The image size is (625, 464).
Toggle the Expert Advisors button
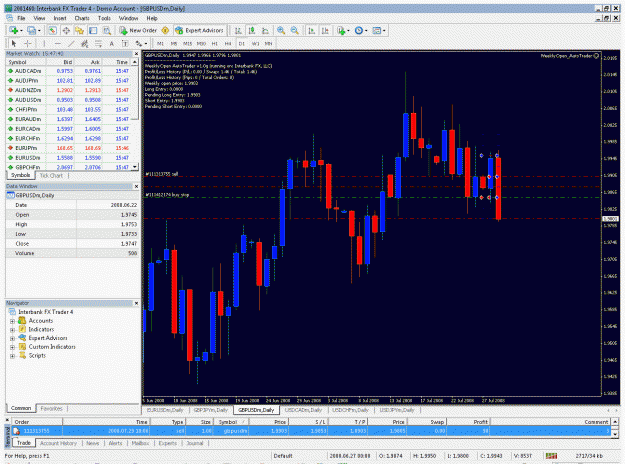199,30
